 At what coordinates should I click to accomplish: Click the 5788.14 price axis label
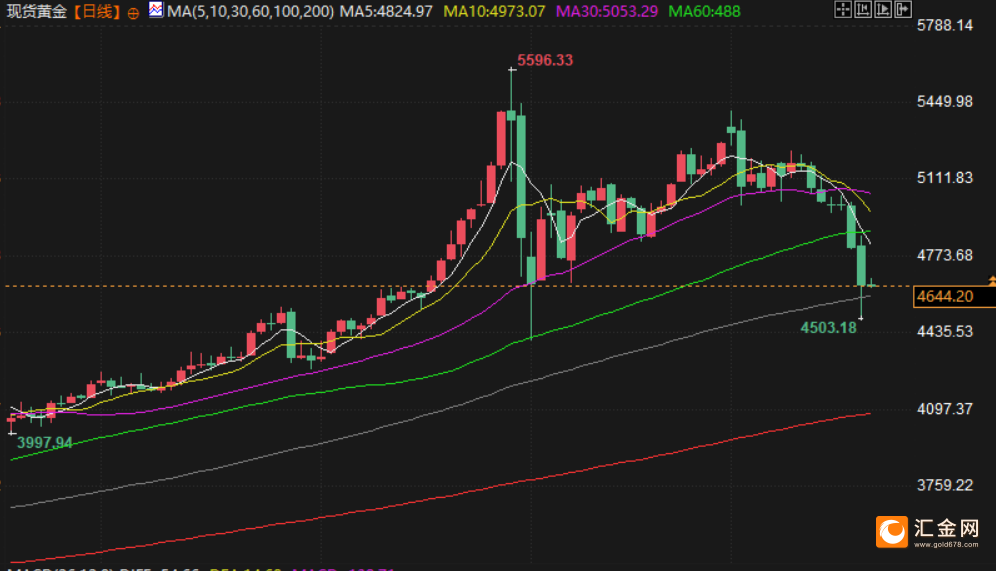click(945, 25)
